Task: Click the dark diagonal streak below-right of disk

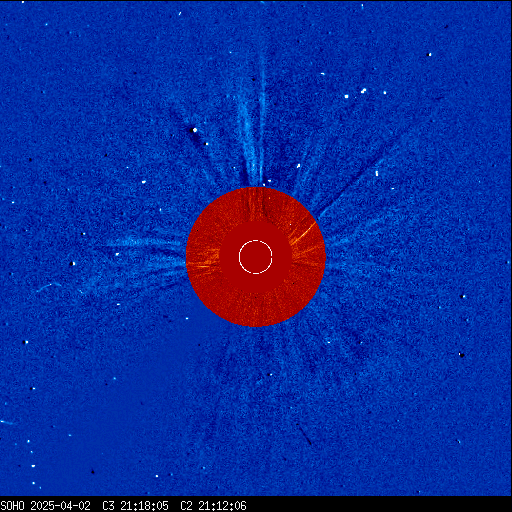Action: coord(304,434)
